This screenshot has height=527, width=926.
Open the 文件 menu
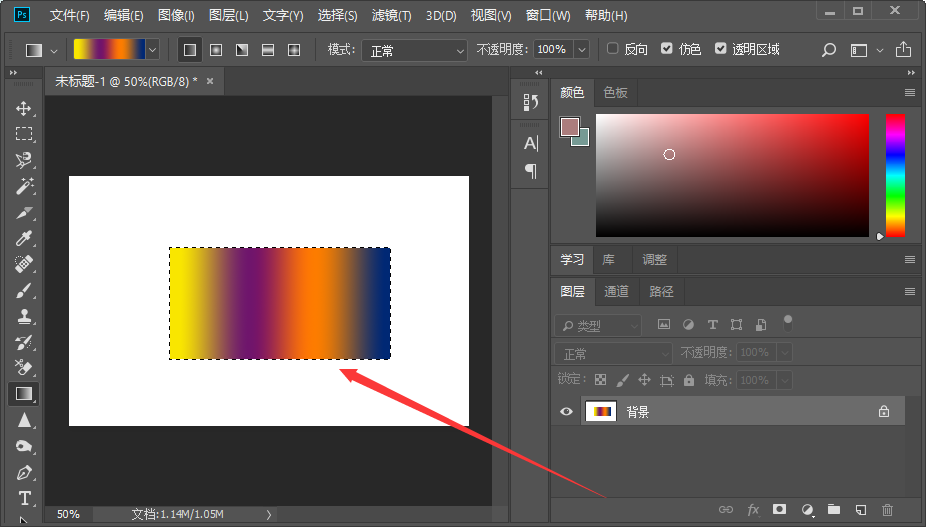click(x=69, y=15)
